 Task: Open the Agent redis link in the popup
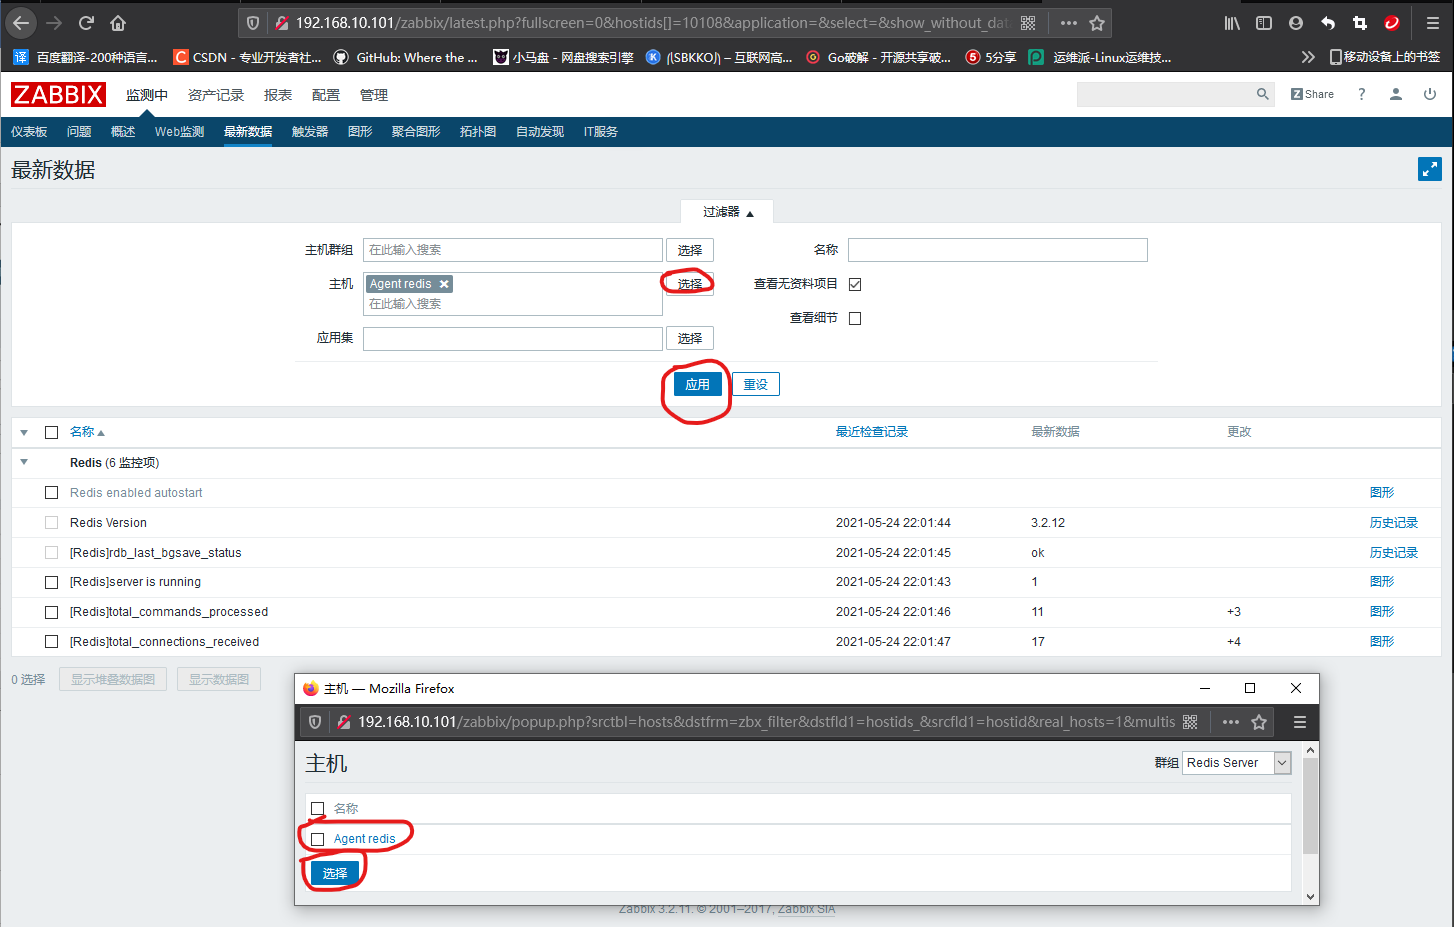point(364,839)
